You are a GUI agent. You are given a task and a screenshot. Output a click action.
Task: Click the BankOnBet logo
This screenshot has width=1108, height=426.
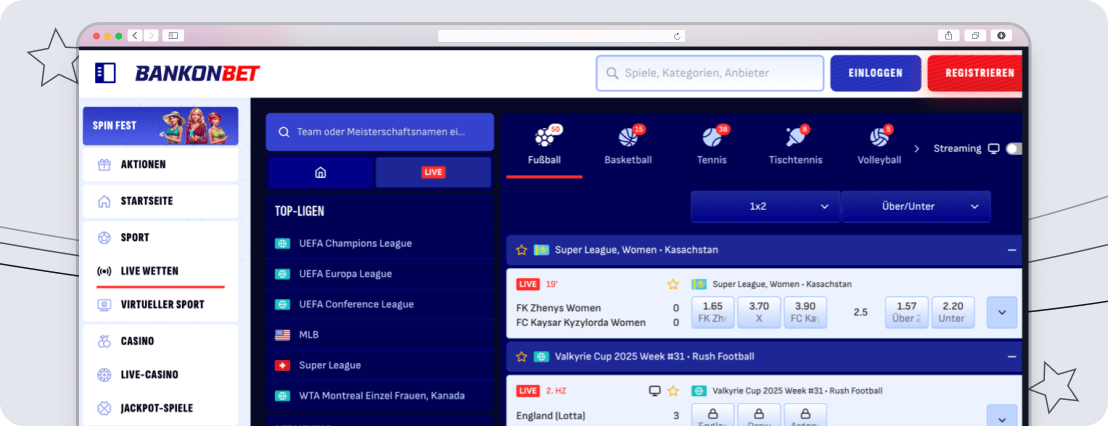198,73
